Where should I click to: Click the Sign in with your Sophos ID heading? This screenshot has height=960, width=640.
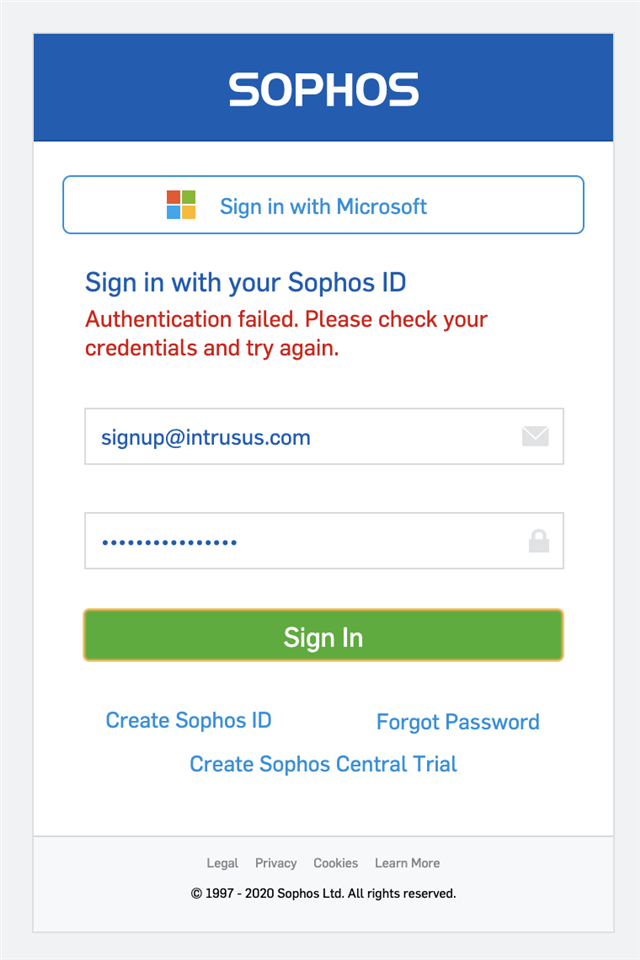pyautogui.click(x=246, y=282)
